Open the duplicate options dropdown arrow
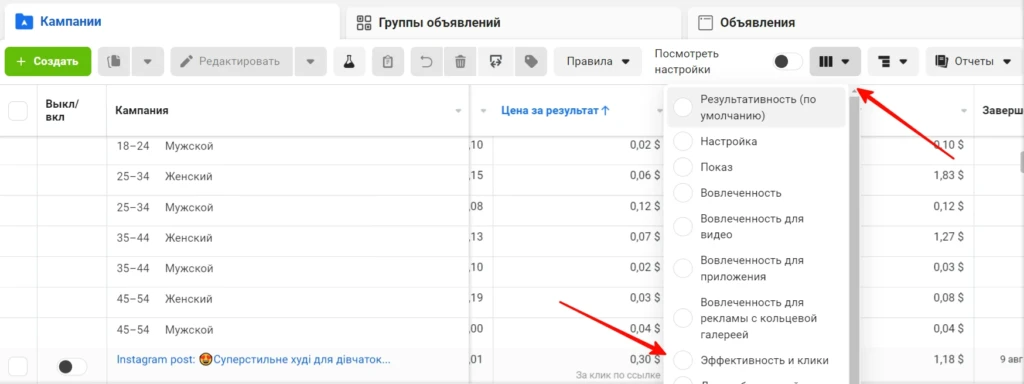The width and height of the screenshot is (1024, 384). pyautogui.click(x=148, y=61)
